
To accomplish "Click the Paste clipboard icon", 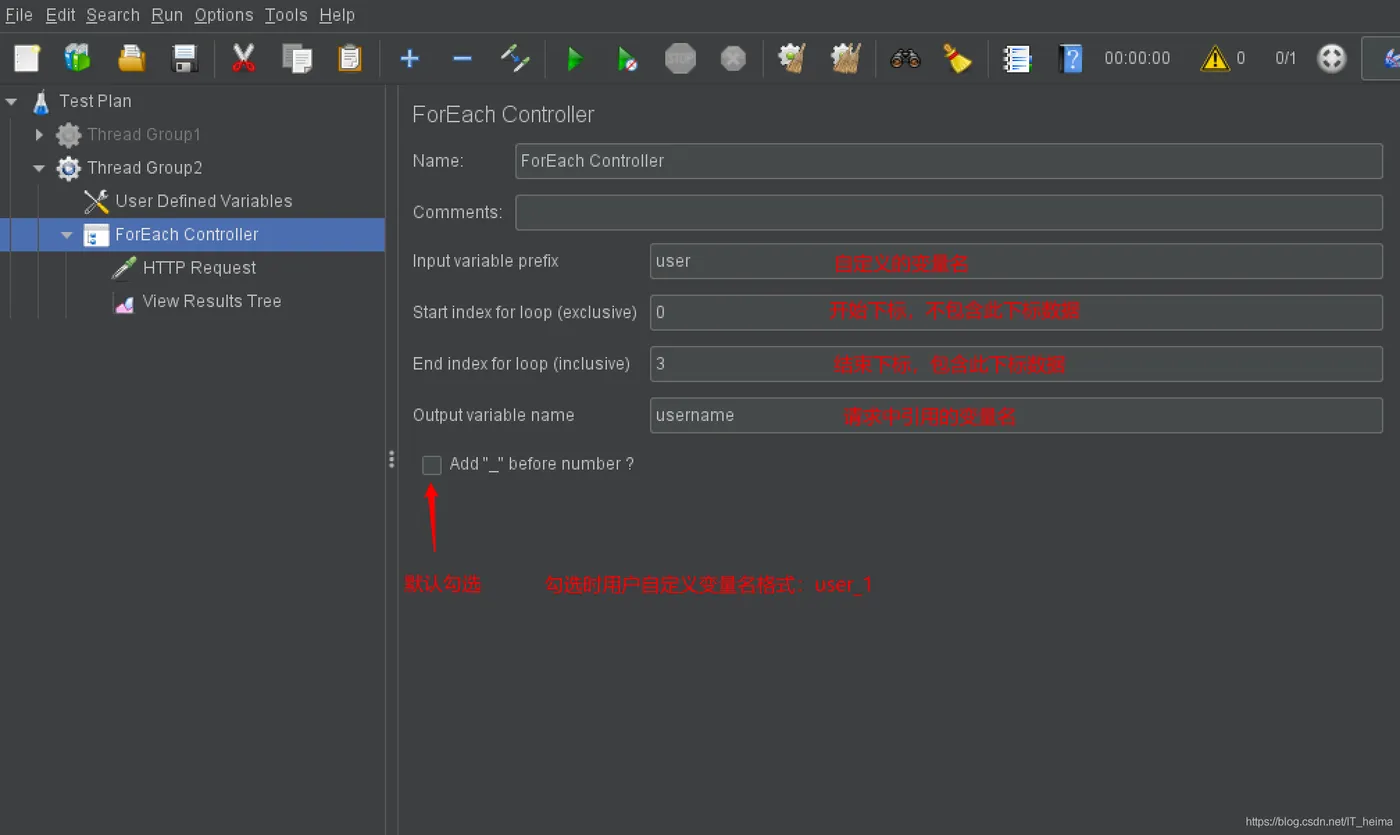I will tap(350, 59).
